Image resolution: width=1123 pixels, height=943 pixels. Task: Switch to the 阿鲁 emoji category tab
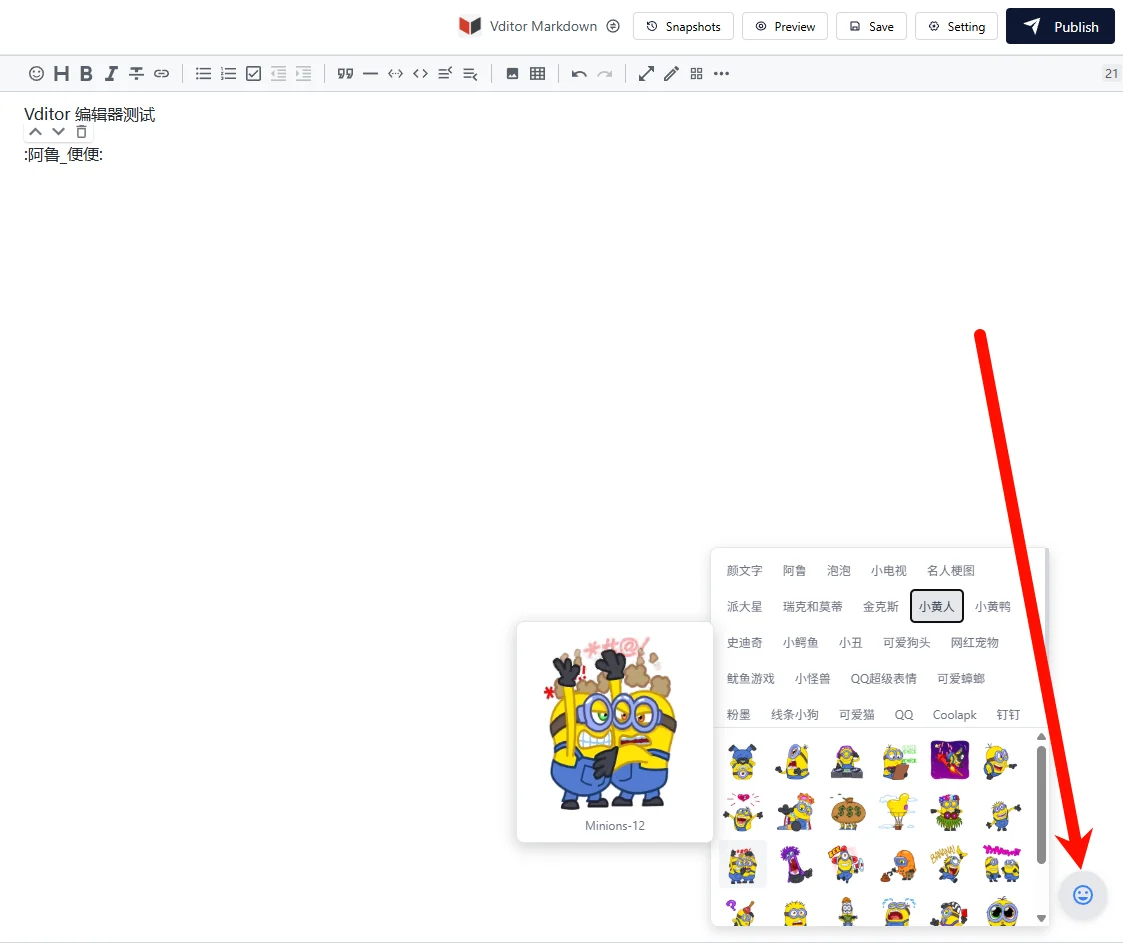(x=794, y=570)
